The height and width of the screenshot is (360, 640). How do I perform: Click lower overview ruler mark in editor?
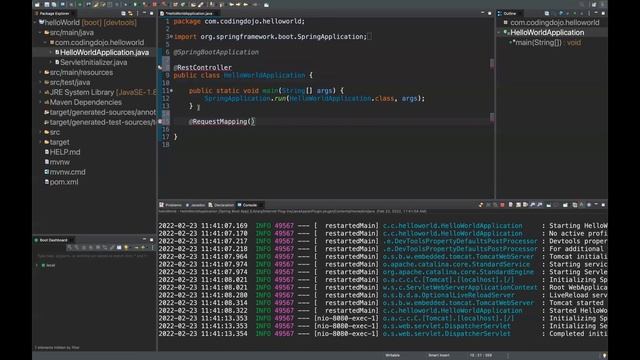[x=492, y=118]
